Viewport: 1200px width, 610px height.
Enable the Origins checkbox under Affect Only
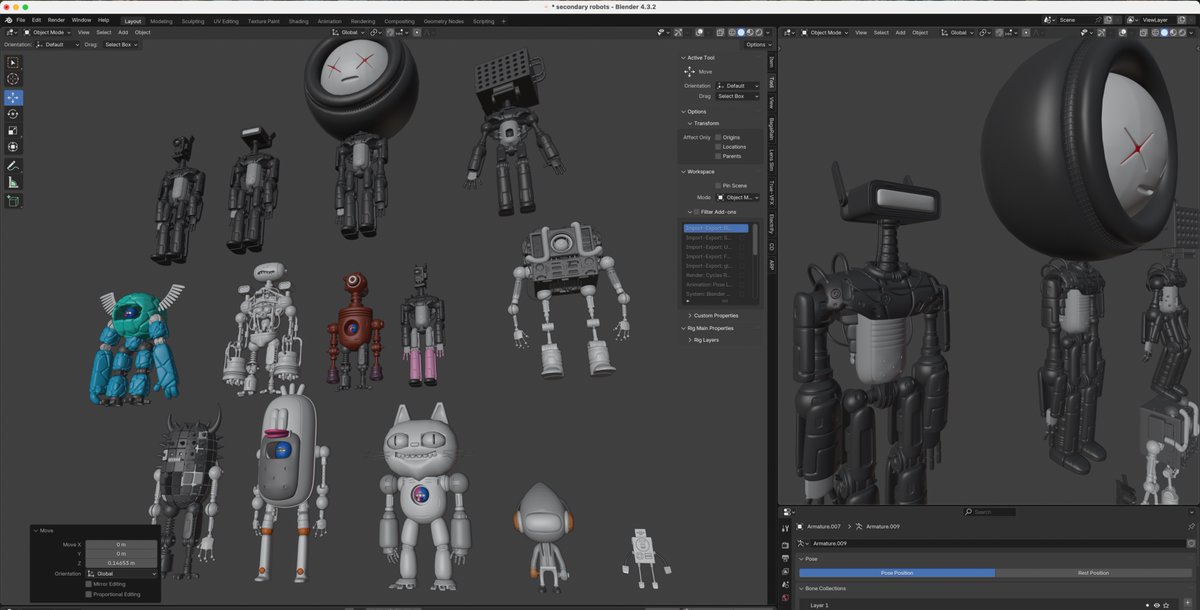point(718,137)
